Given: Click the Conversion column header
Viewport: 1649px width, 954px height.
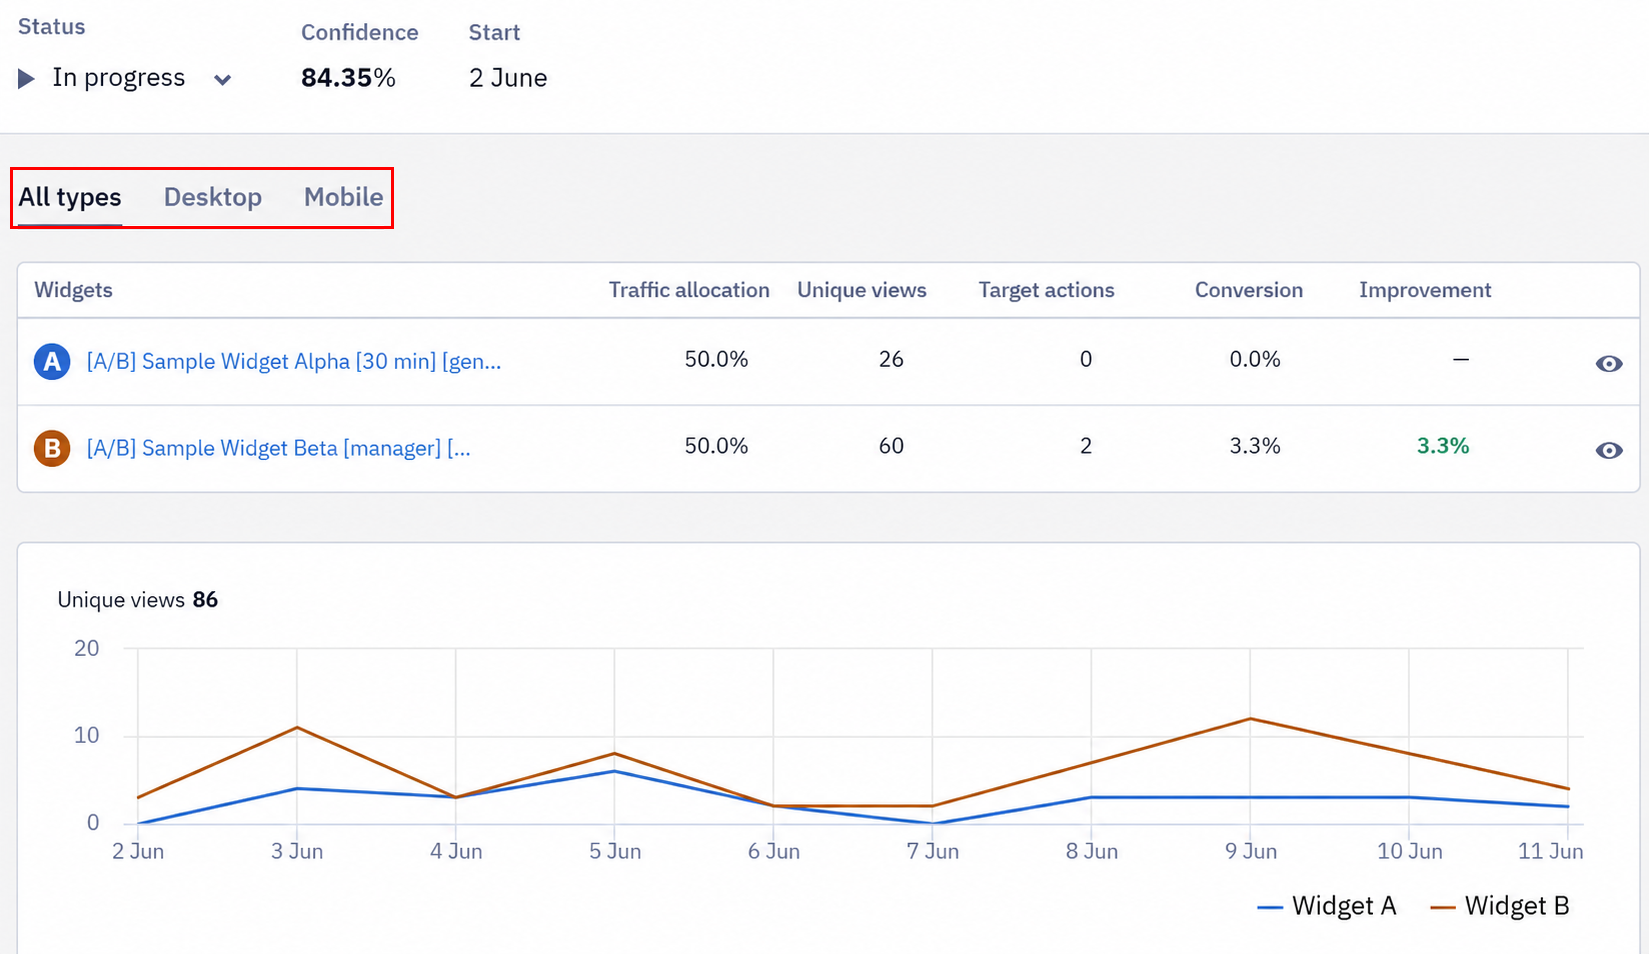Looking at the screenshot, I should pyautogui.click(x=1249, y=290).
